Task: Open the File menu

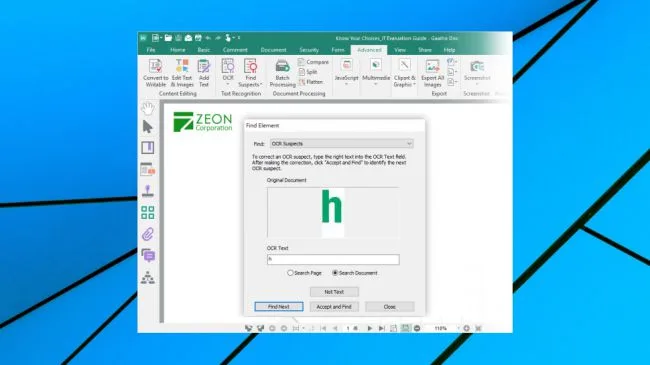Action: [x=151, y=50]
